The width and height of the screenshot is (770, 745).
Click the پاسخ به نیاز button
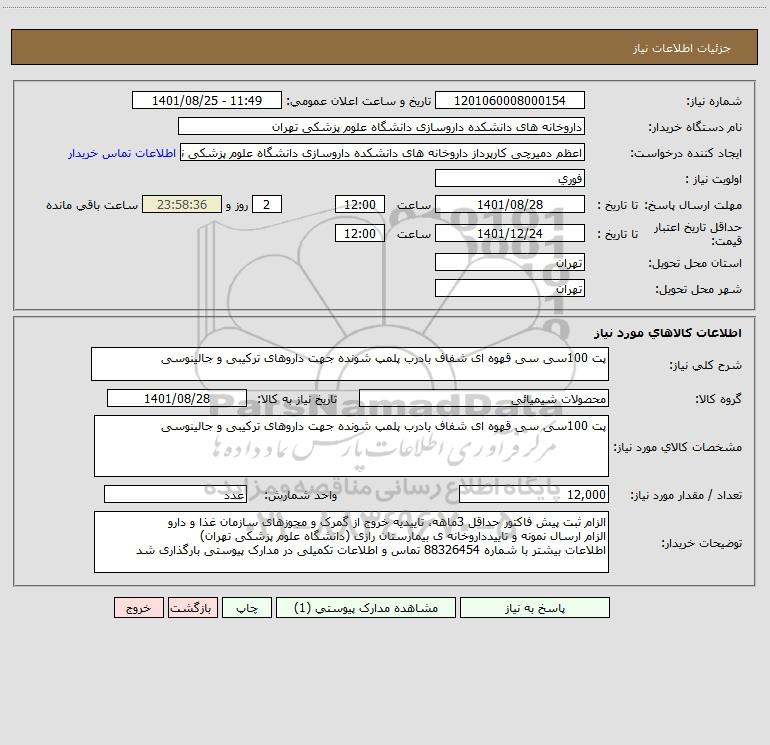click(535, 608)
